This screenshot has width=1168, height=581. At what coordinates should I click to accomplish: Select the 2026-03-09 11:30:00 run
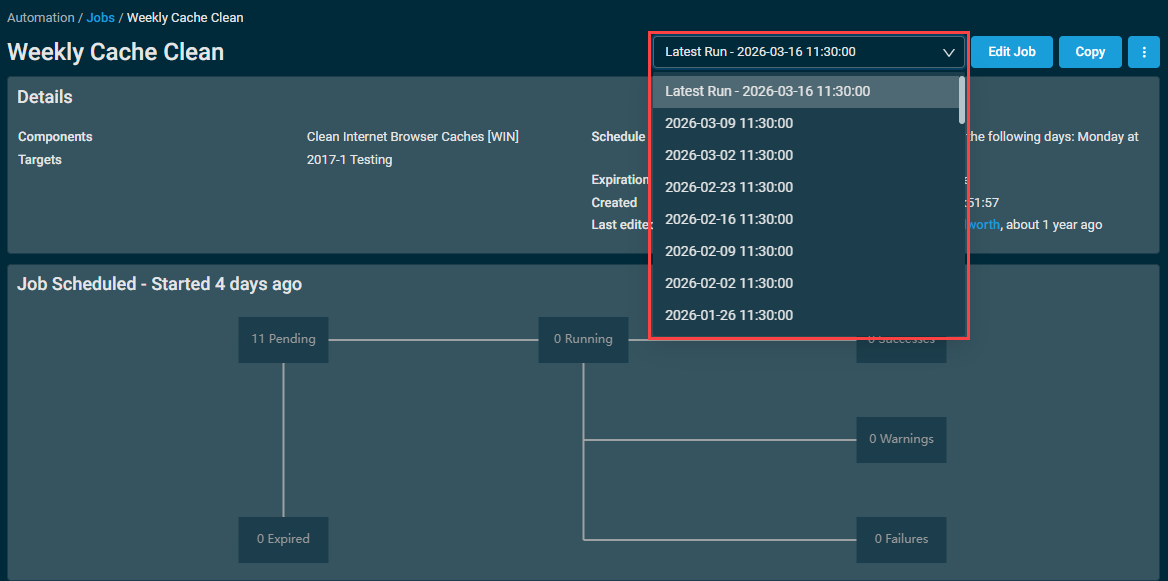[729, 123]
